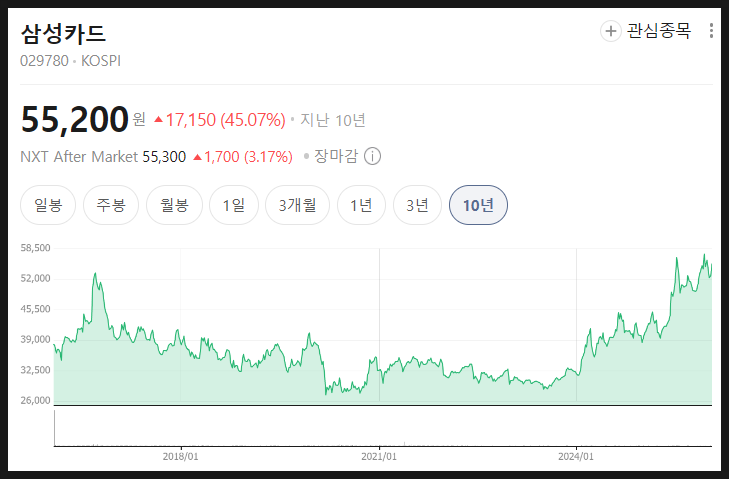Click the NXT After Market price 55,300
The width and height of the screenshot is (729, 479).
tap(164, 157)
